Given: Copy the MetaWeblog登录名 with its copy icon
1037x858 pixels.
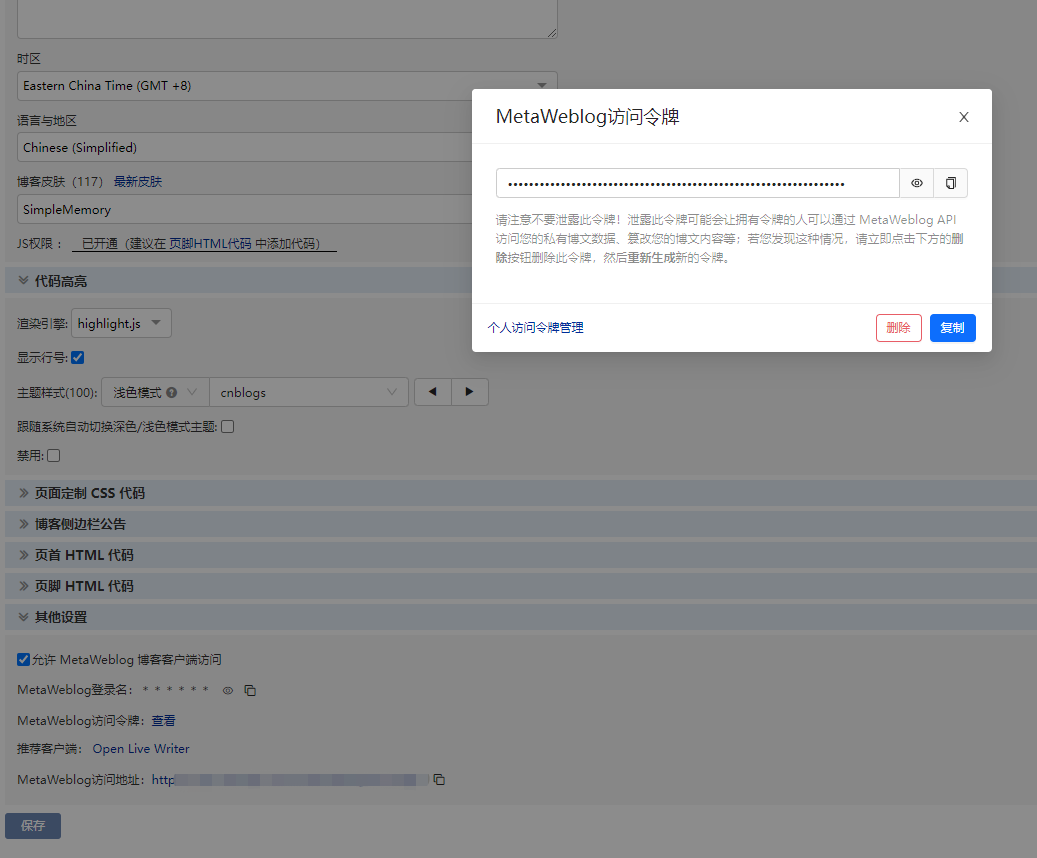Looking at the screenshot, I should tap(250, 691).
